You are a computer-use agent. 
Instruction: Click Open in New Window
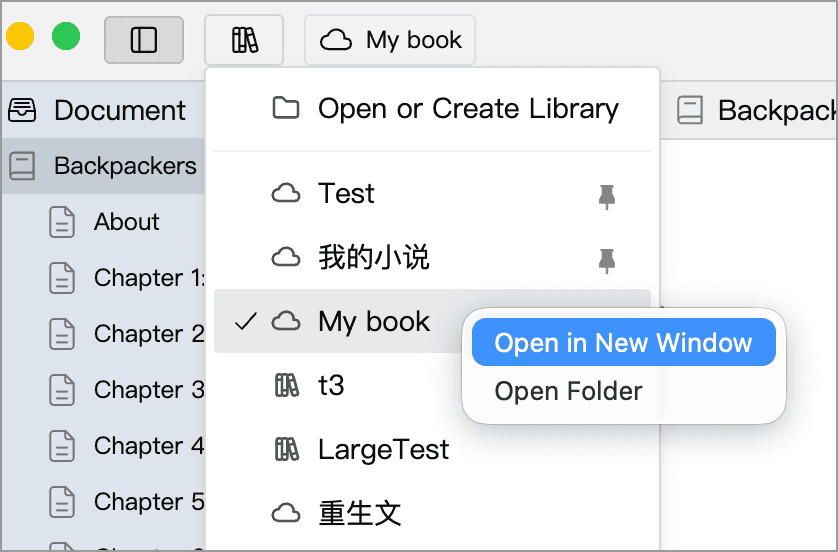click(x=624, y=343)
